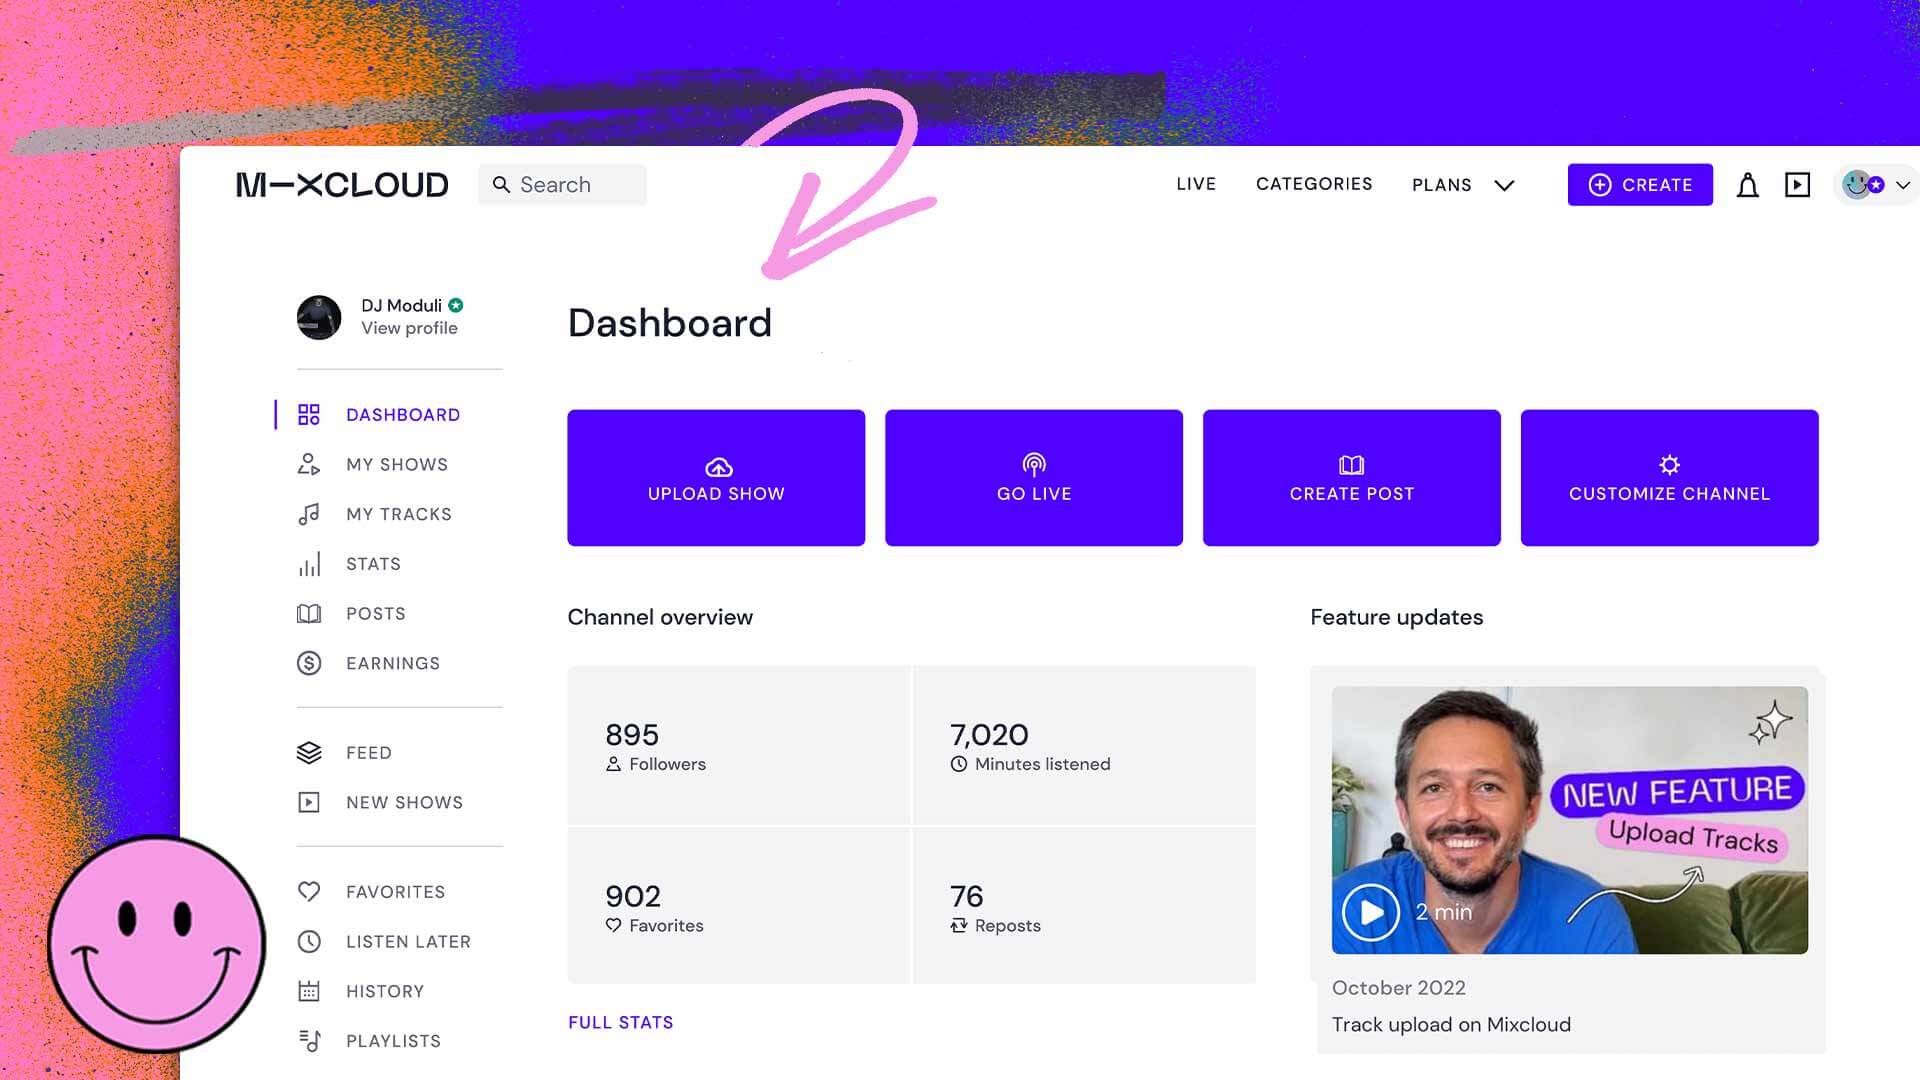
Task: Open LISTEN LATER in the sidebar
Action: click(409, 942)
